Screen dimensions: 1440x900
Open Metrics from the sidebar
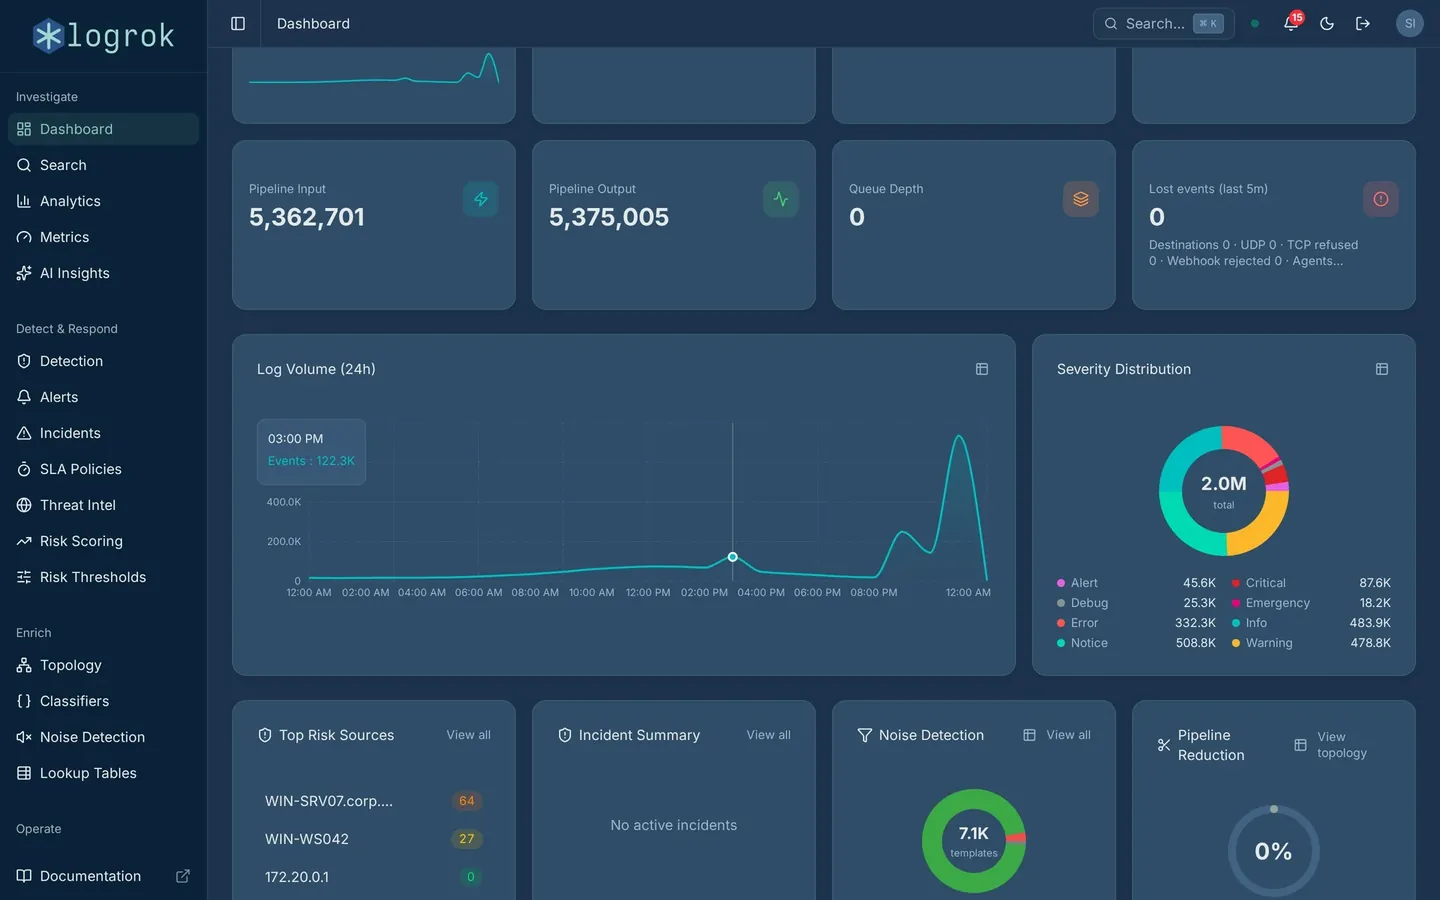pyautogui.click(x=104, y=237)
